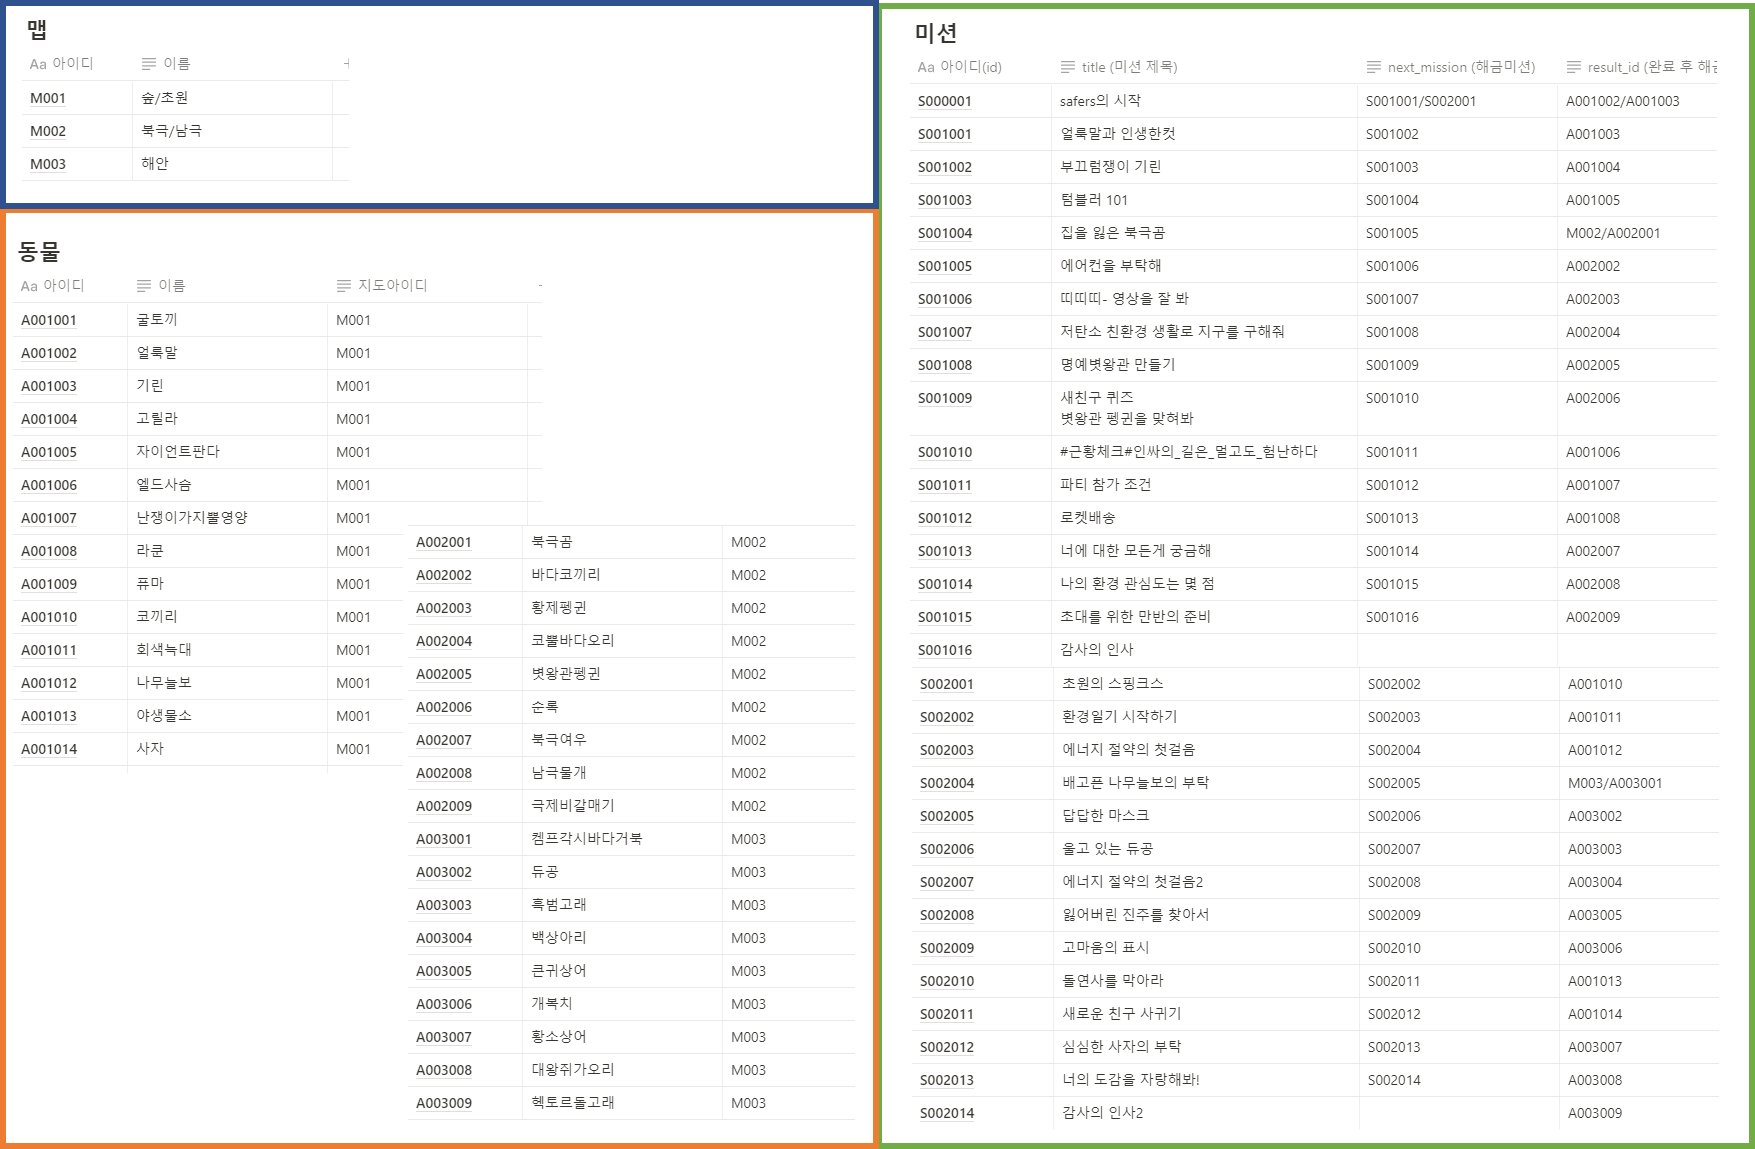The width and height of the screenshot is (1755, 1149).
Task: Select the 극제비갈매기 name cell
Action: (x=622, y=806)
